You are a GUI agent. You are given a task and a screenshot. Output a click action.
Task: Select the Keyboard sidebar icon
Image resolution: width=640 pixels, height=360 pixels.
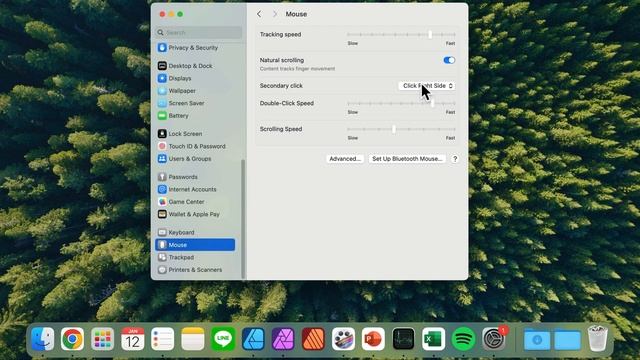162,232
